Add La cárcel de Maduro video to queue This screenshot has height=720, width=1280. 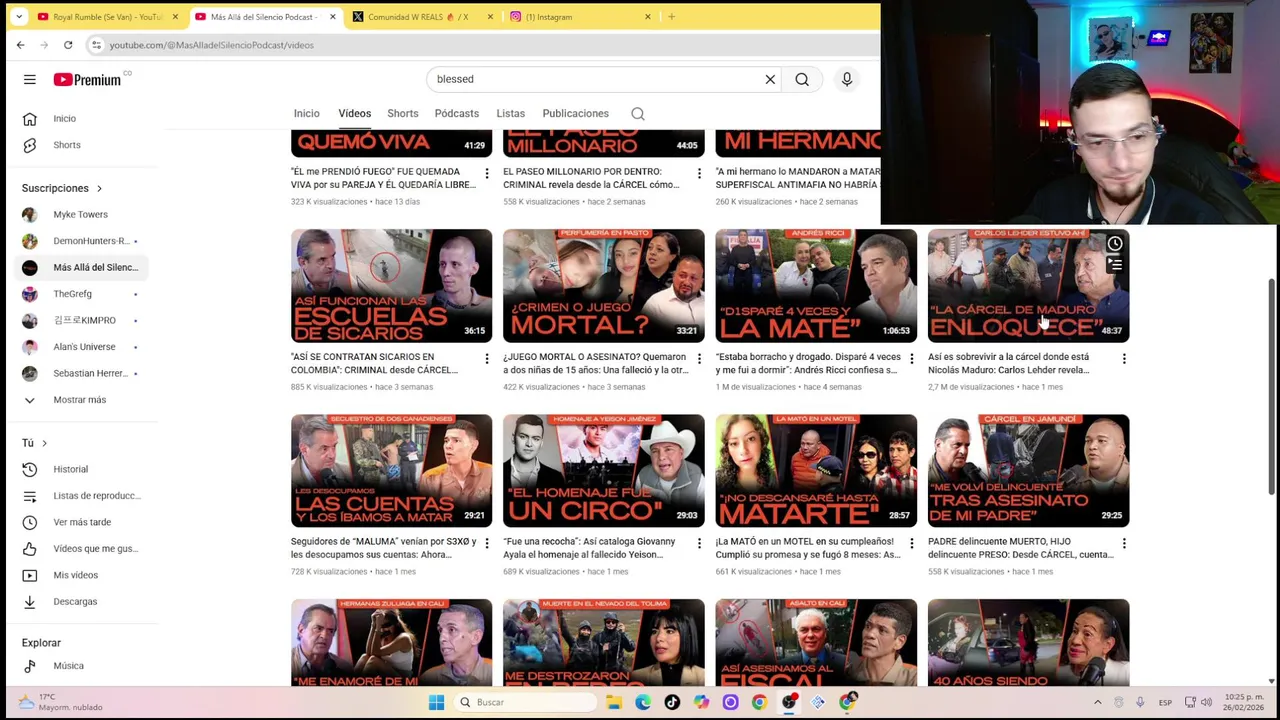click(1115, 265)
